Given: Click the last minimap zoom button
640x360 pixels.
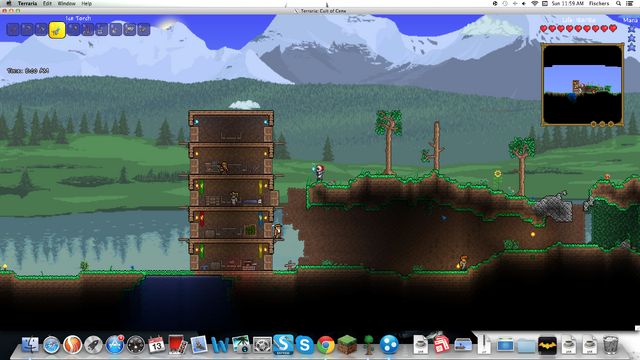Looking at the screenshot, I should 611,124.
